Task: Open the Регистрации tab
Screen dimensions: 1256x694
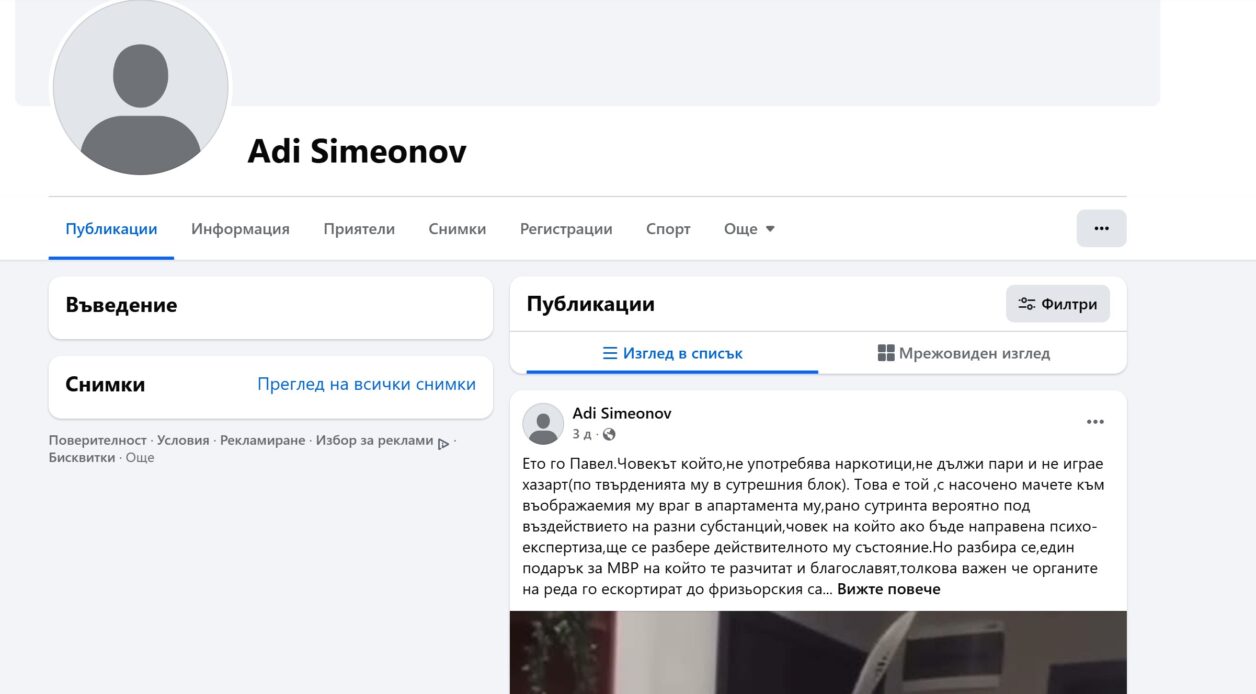Action: (566, 229)
